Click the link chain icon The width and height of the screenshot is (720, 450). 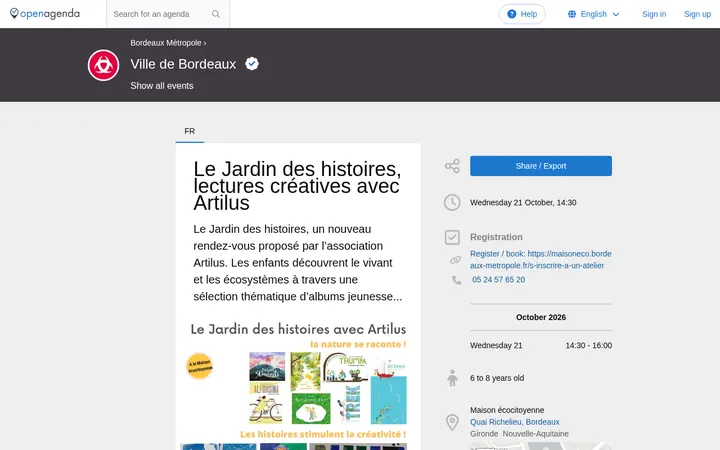455,260
